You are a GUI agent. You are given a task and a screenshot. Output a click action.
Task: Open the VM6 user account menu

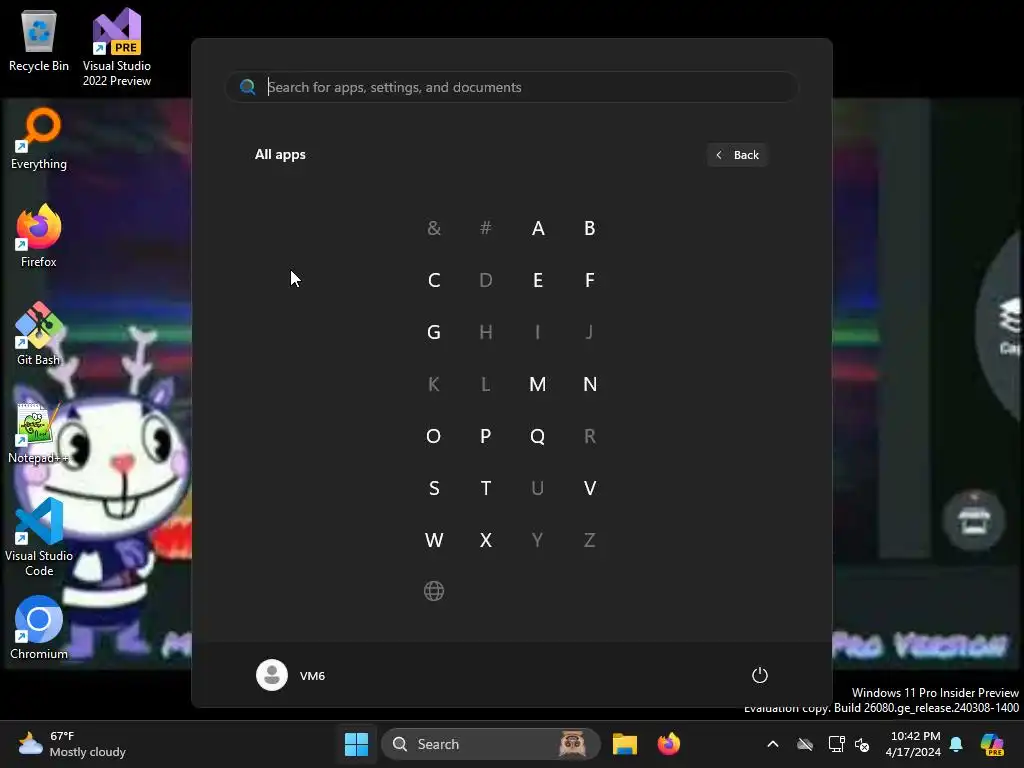291,675
